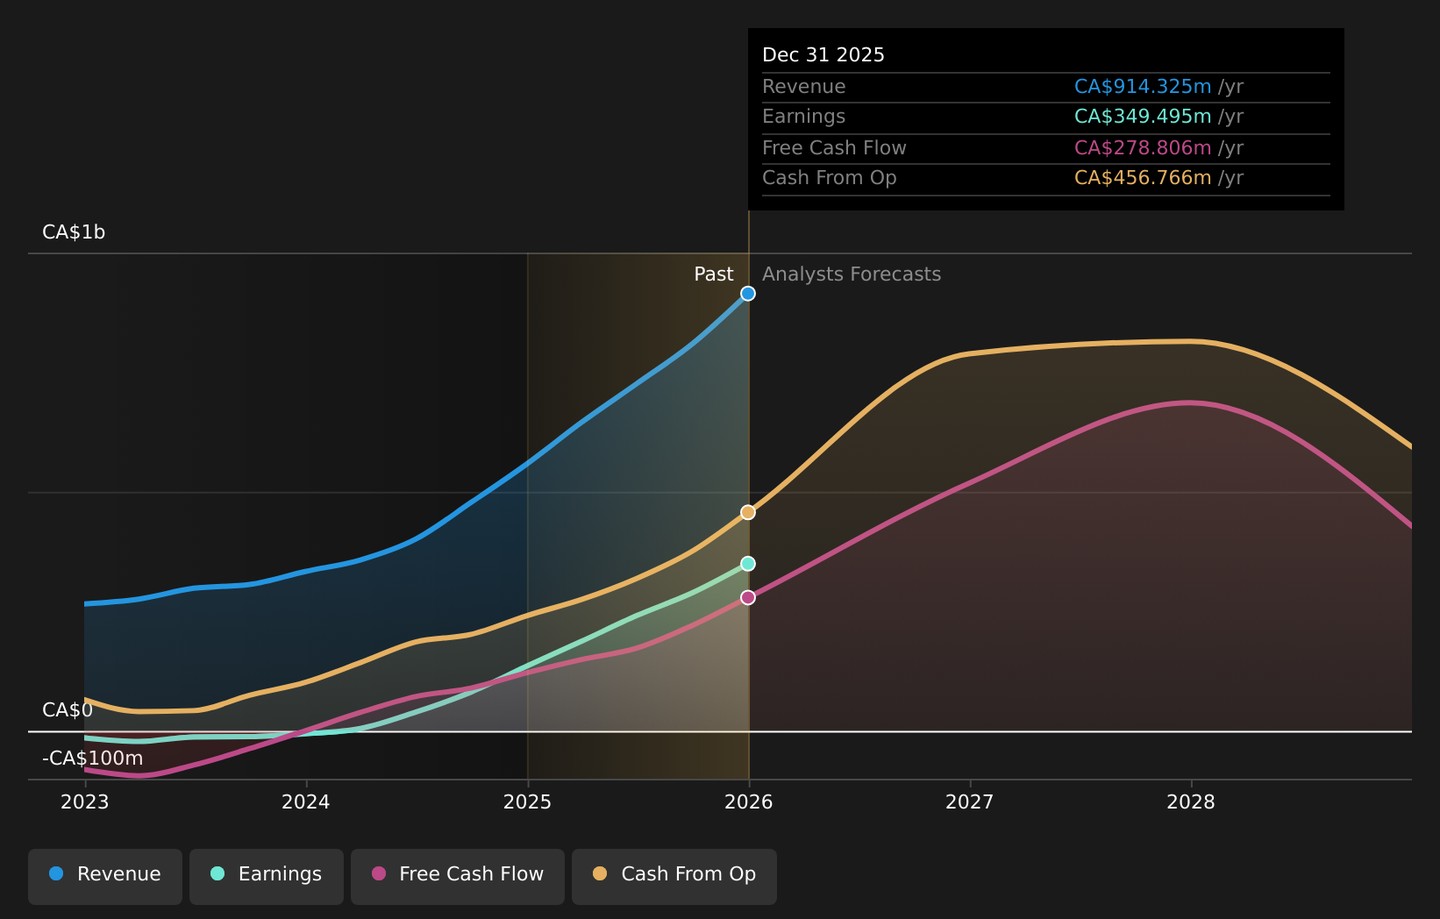Screen dimensions: 1440x919
Task: Select the 2027 x-axis label
Action: tap(970, 802)
